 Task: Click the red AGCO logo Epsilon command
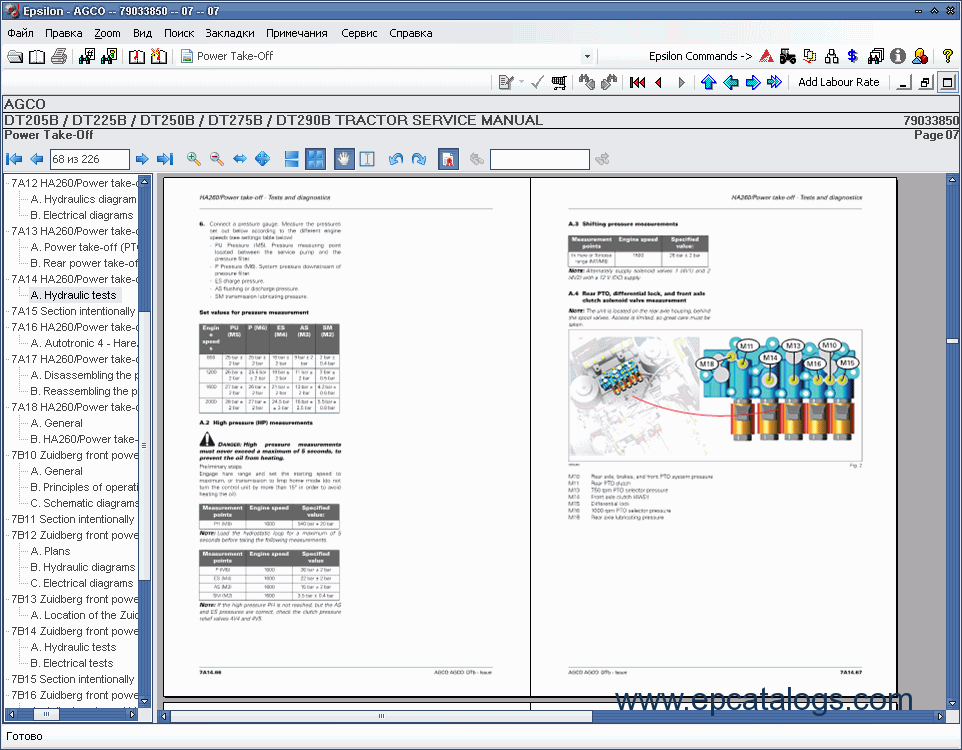(766, 56)
